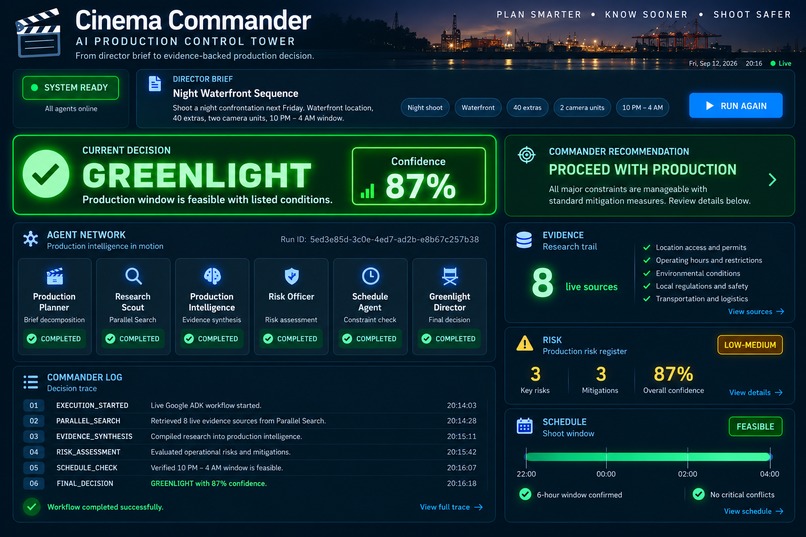This screenshot has width=806, height=537.
Task: Select log row 04 RISK_ASSESSMENT
Action: click(x=250, y=452)
